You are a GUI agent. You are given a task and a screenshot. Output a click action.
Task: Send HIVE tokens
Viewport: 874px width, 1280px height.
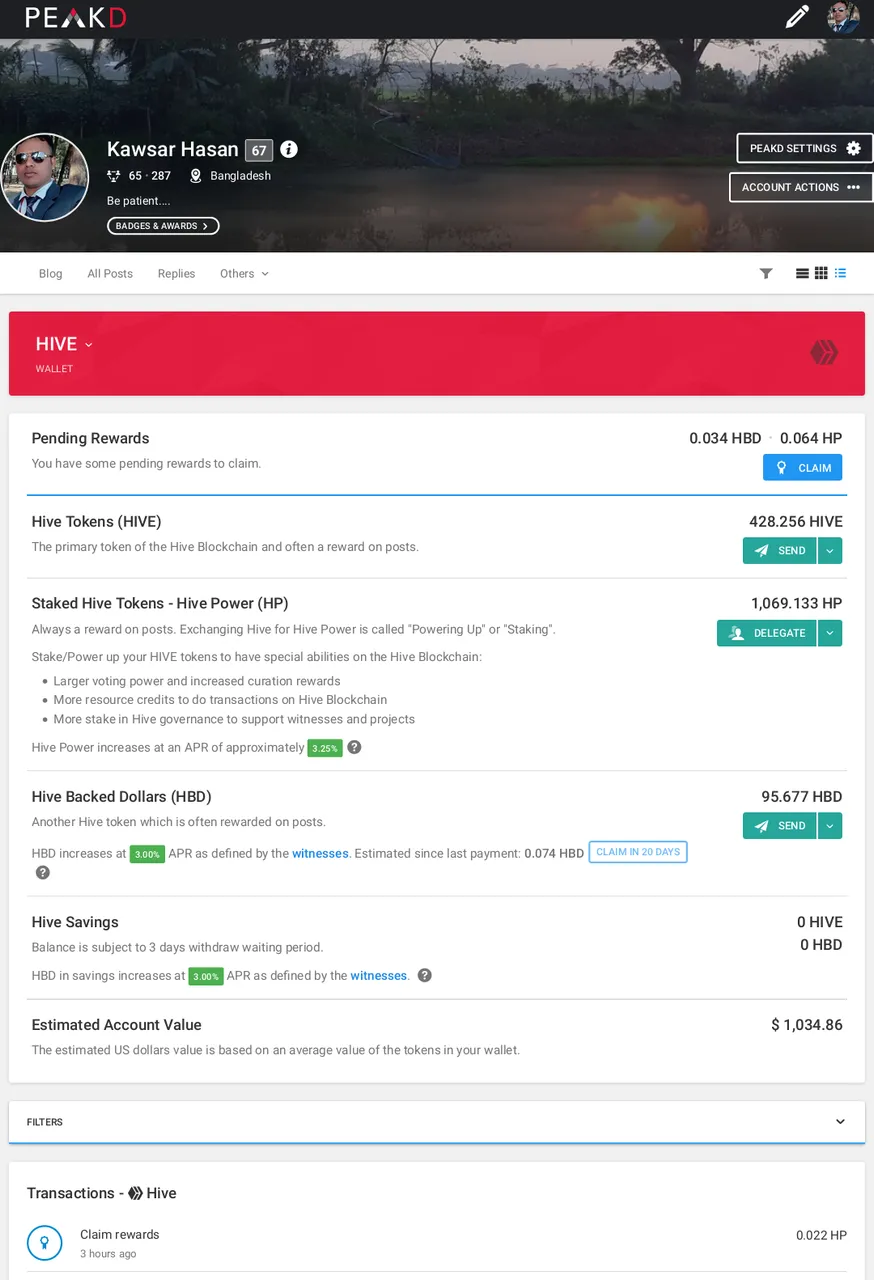[779, 551]
